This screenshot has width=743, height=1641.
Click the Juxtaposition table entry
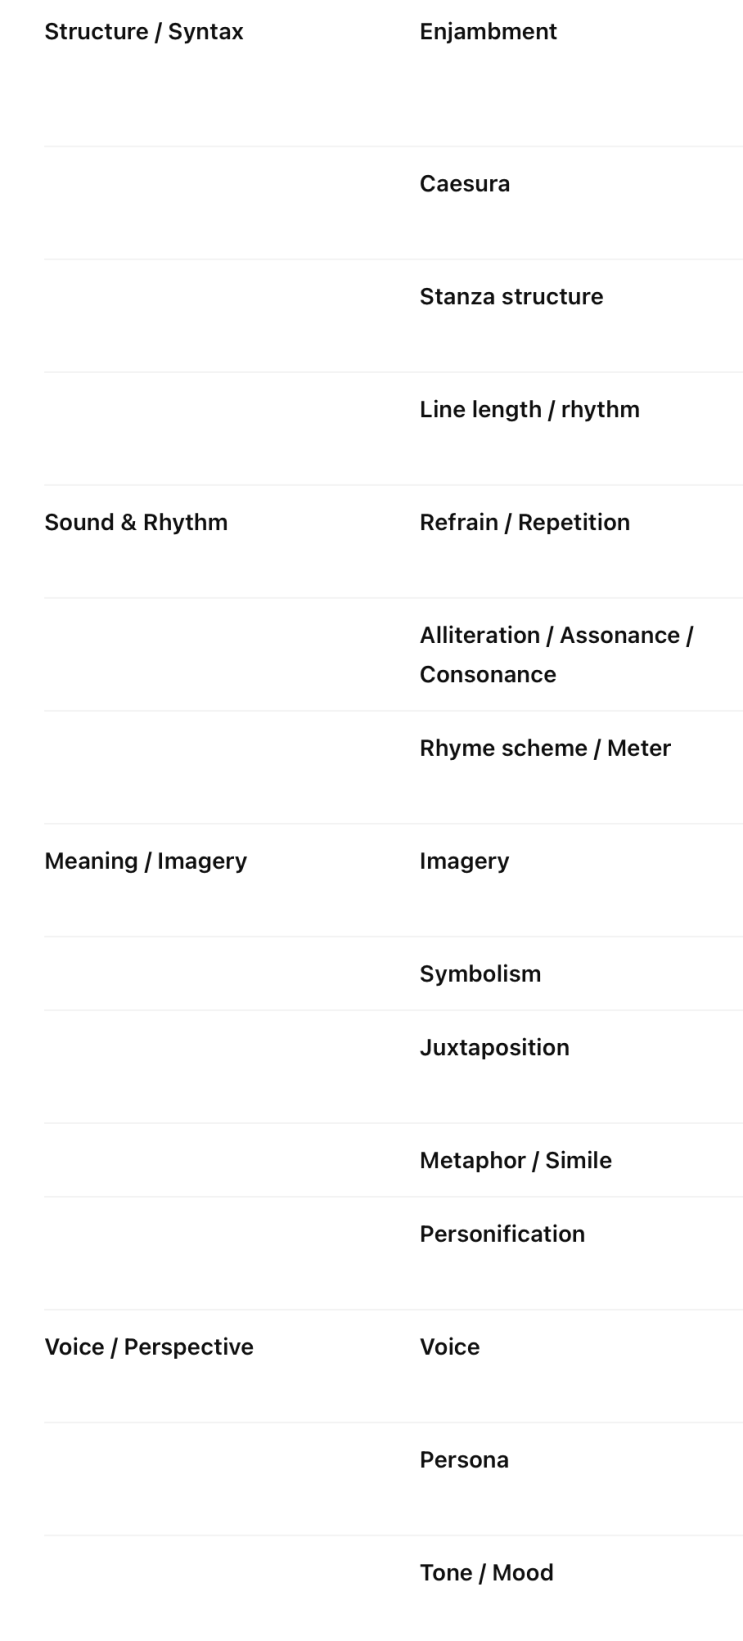point(494,1048)
